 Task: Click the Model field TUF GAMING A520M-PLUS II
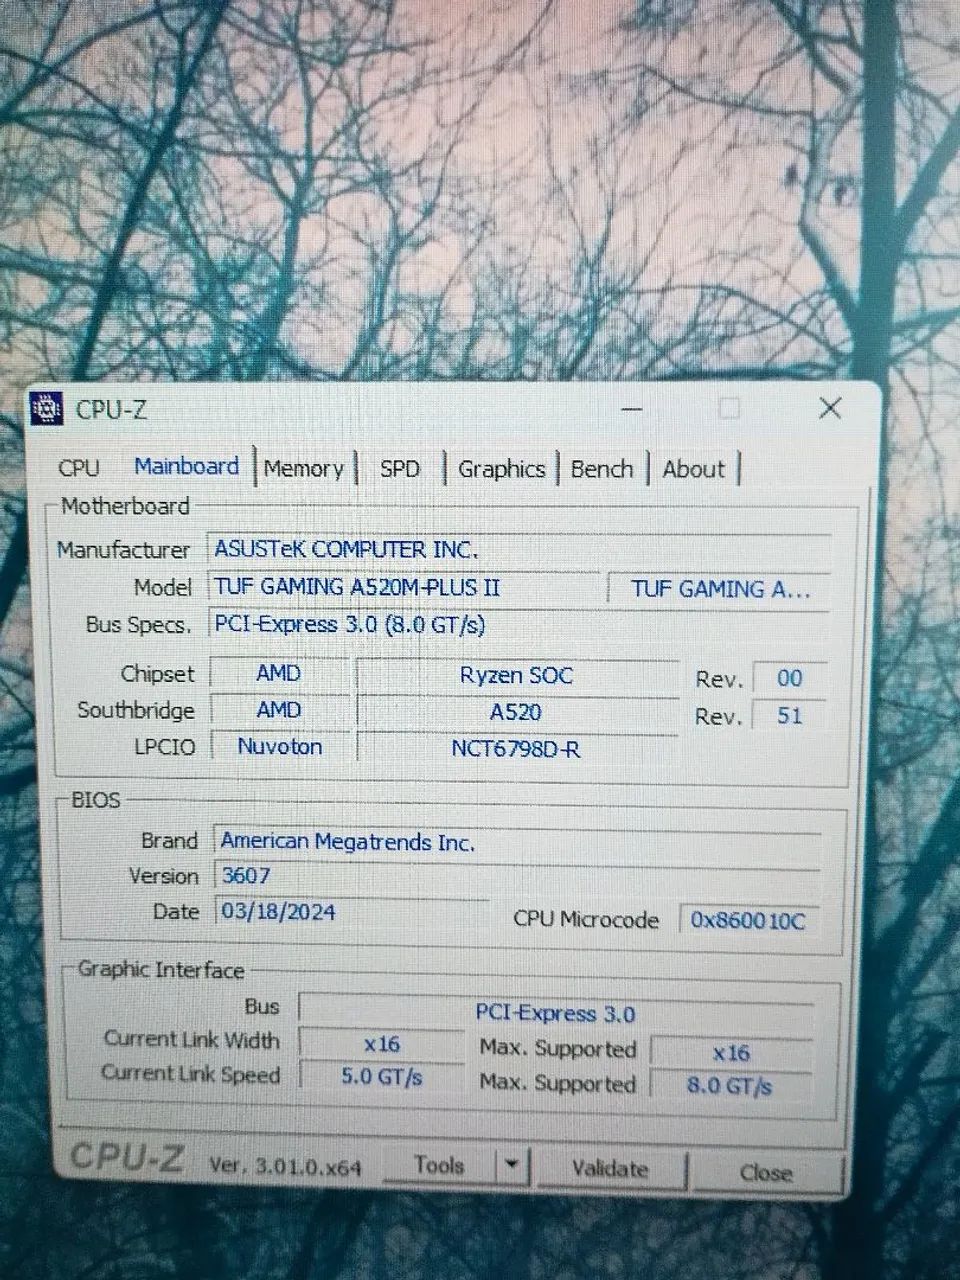(403, 587)
